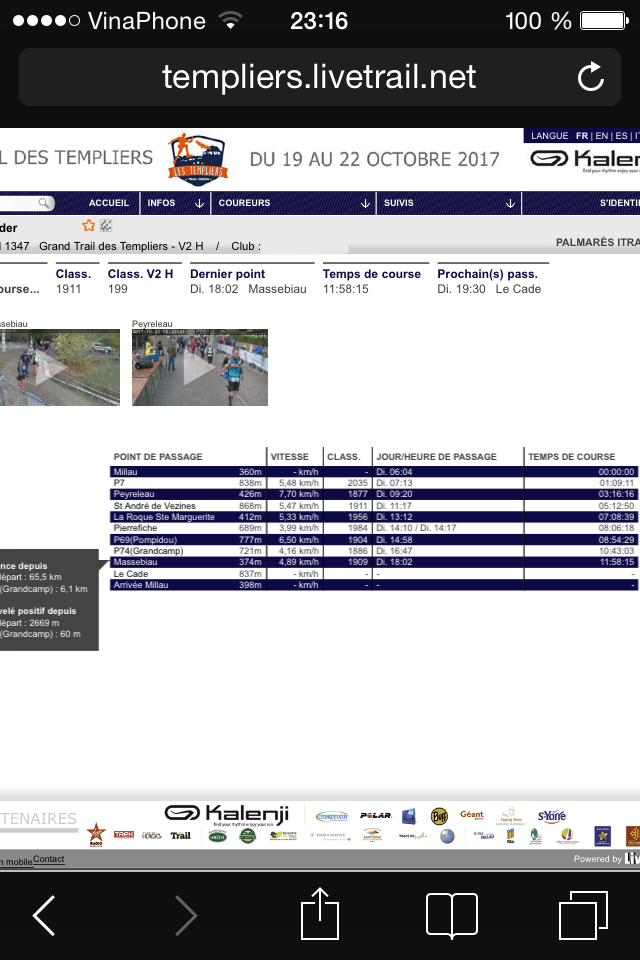Open the Safari share sheet

point(320,914)
